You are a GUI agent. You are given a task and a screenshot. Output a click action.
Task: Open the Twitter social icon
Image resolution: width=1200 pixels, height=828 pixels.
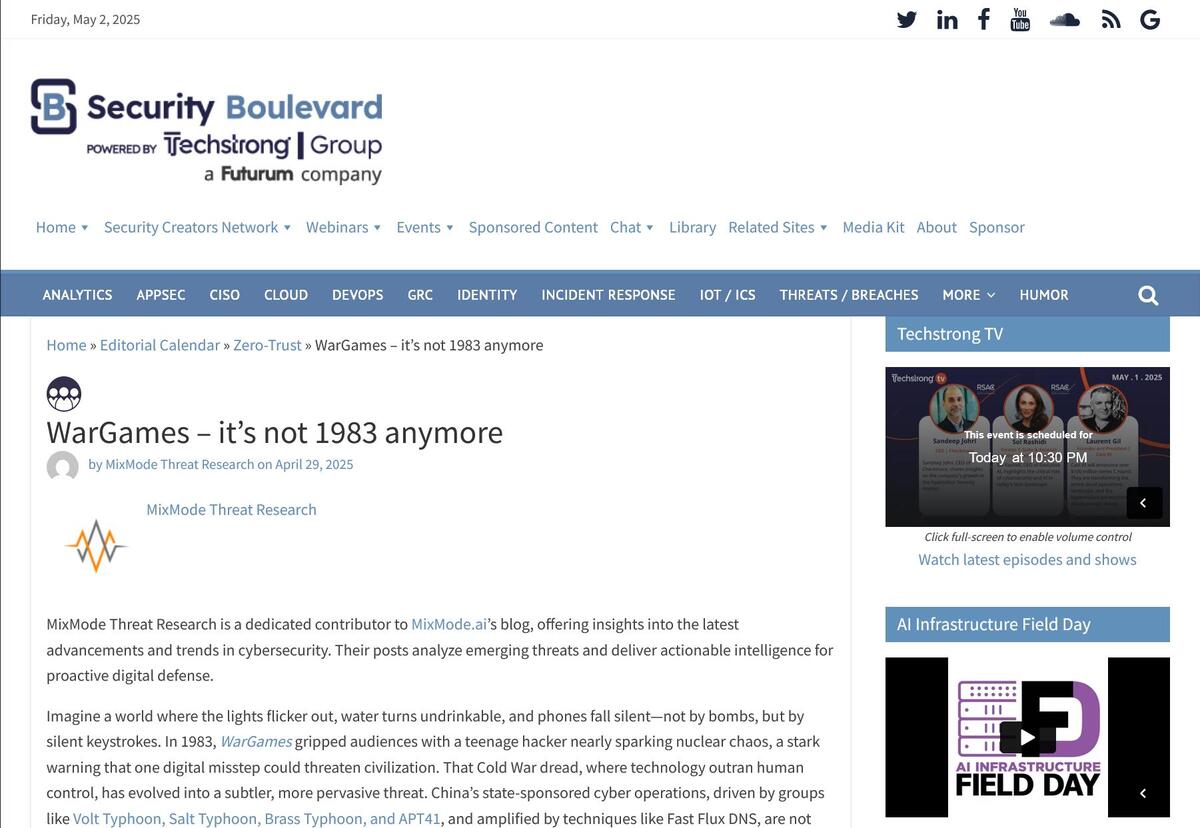tap(906, 19)
